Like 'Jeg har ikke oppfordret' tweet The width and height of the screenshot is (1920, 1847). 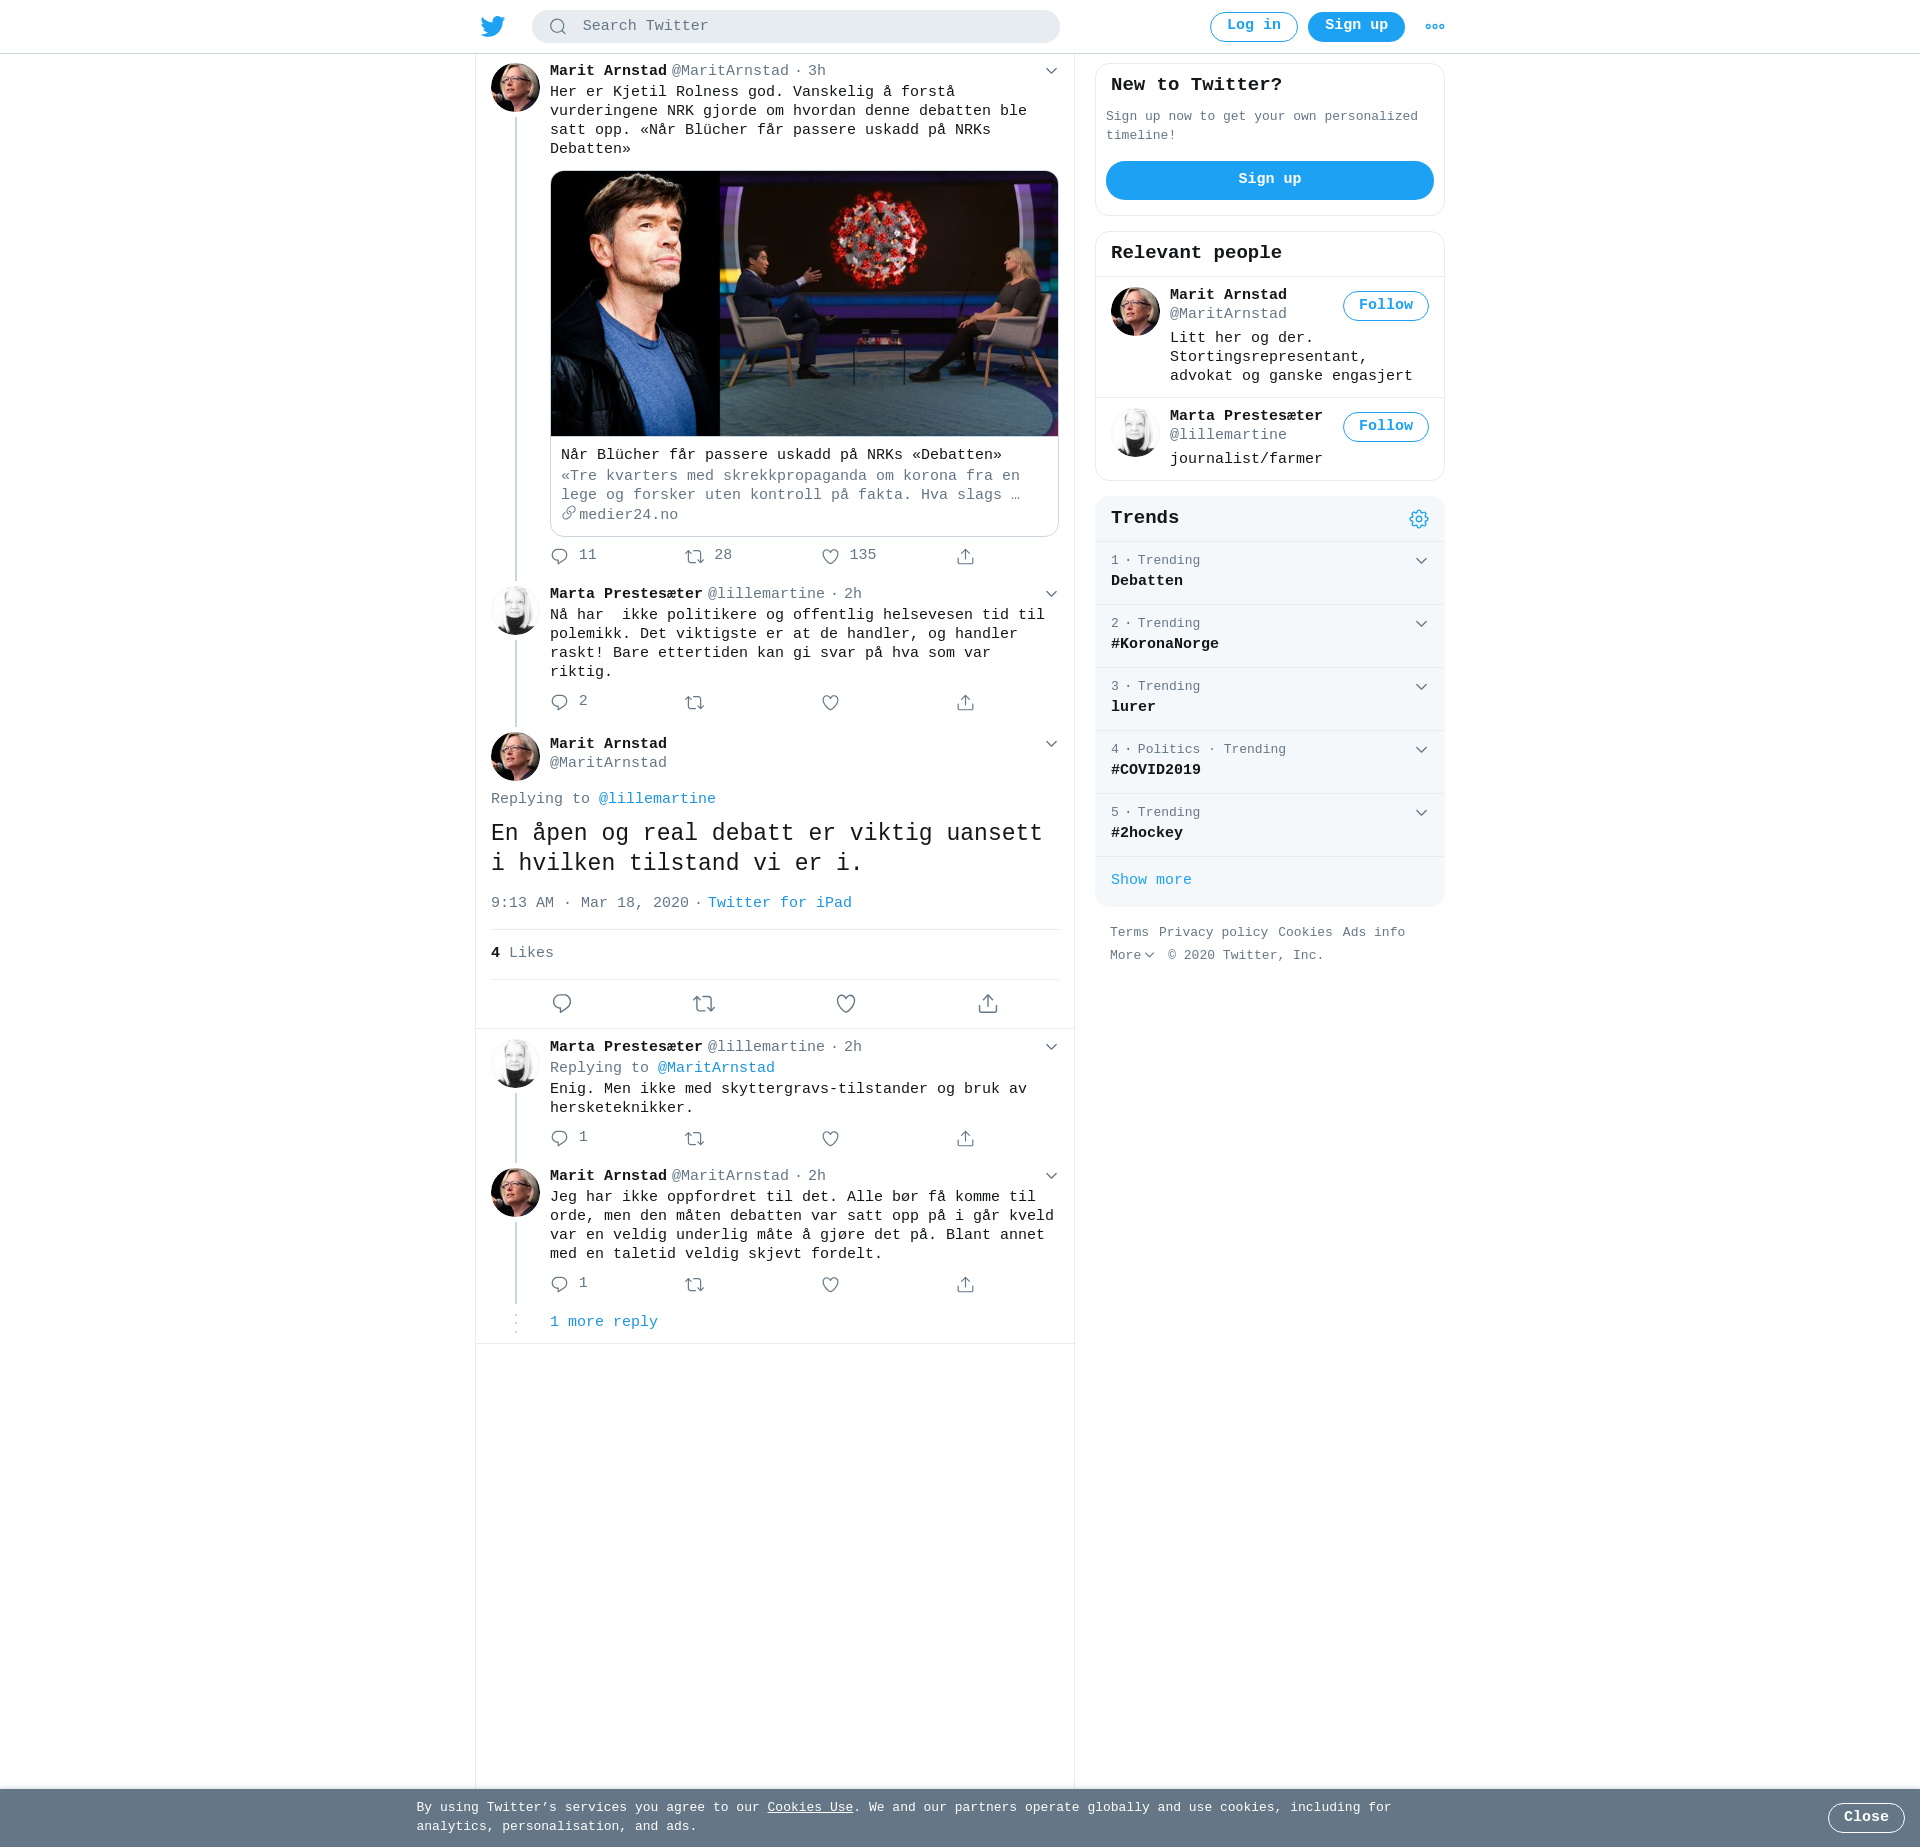830,1284
